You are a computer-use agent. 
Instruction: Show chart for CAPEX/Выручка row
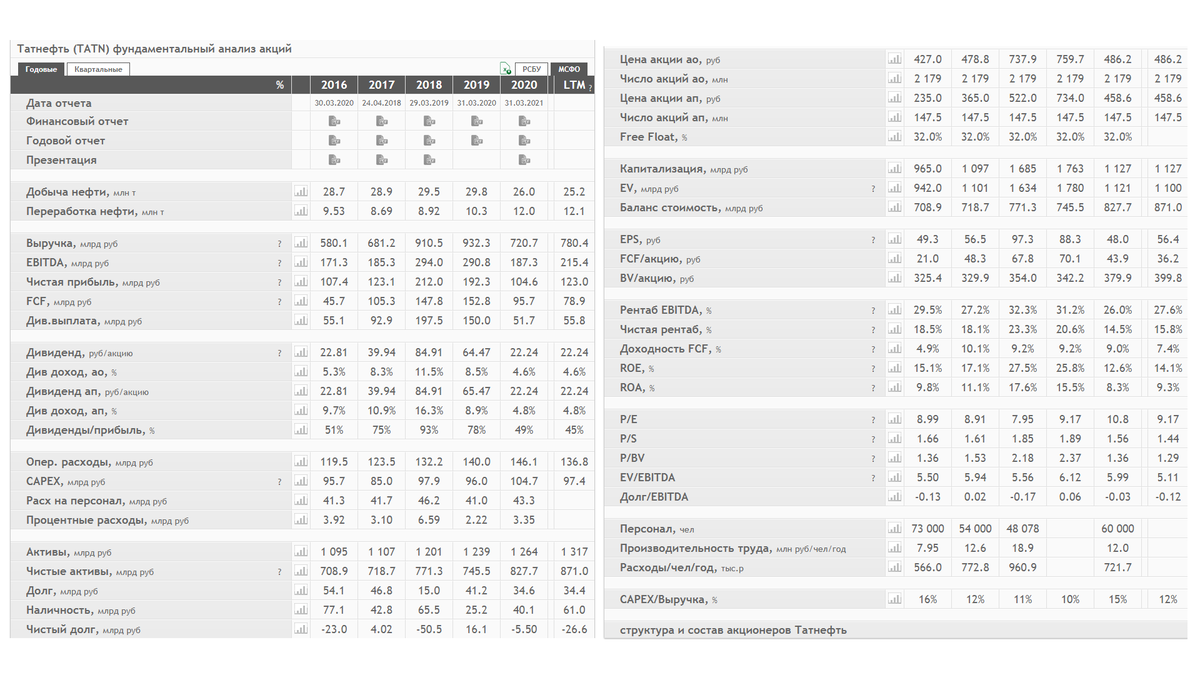pyautogui.click(x=894, y=599)
